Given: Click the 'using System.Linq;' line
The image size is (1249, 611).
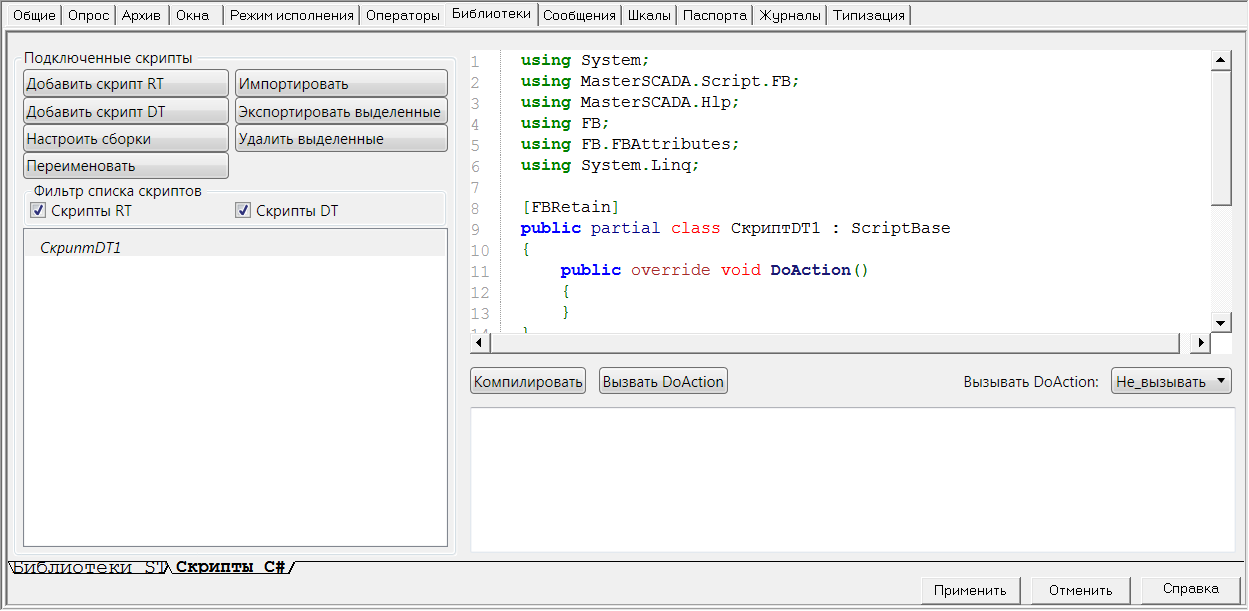Looking at the screenshot, I should (610, 165).
